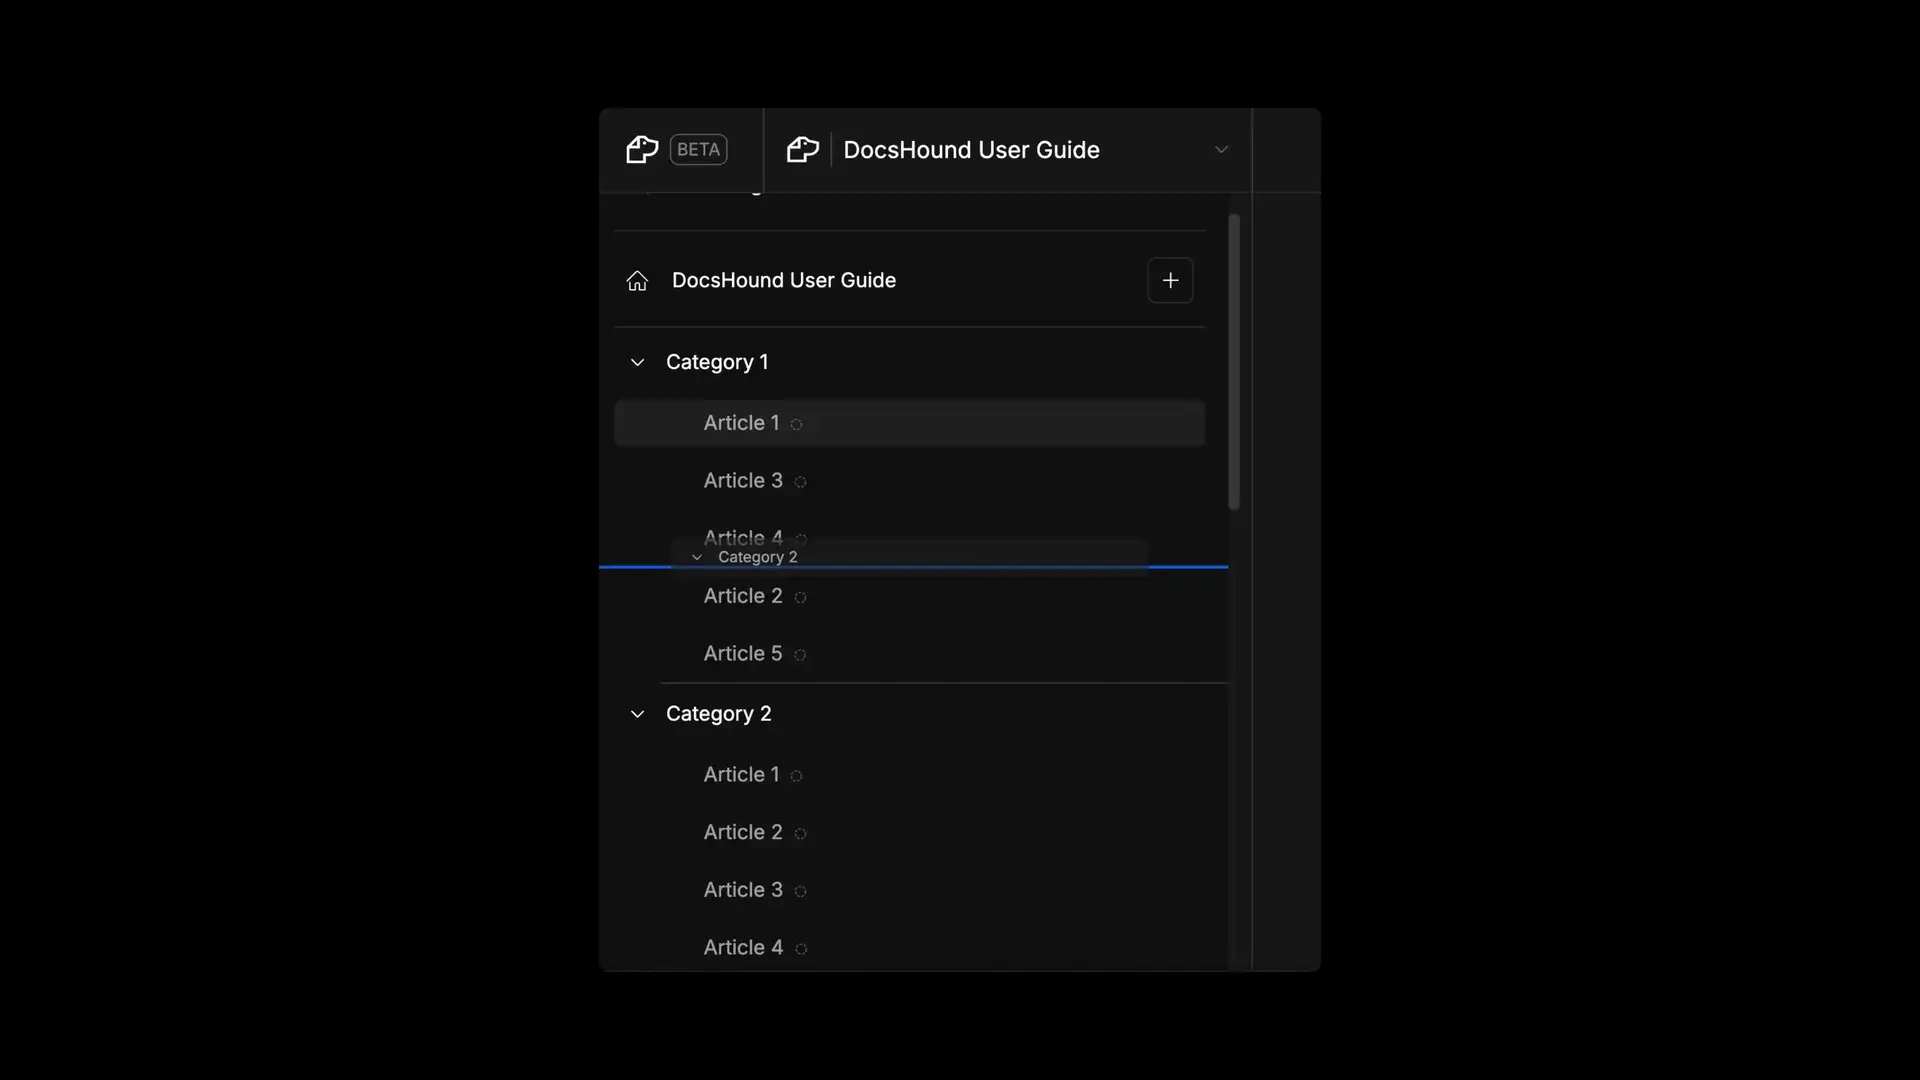The height and width of the screenshot is (1080, 1920).
Task: Open Article 2 under Category 2
Action: point(743,833)
